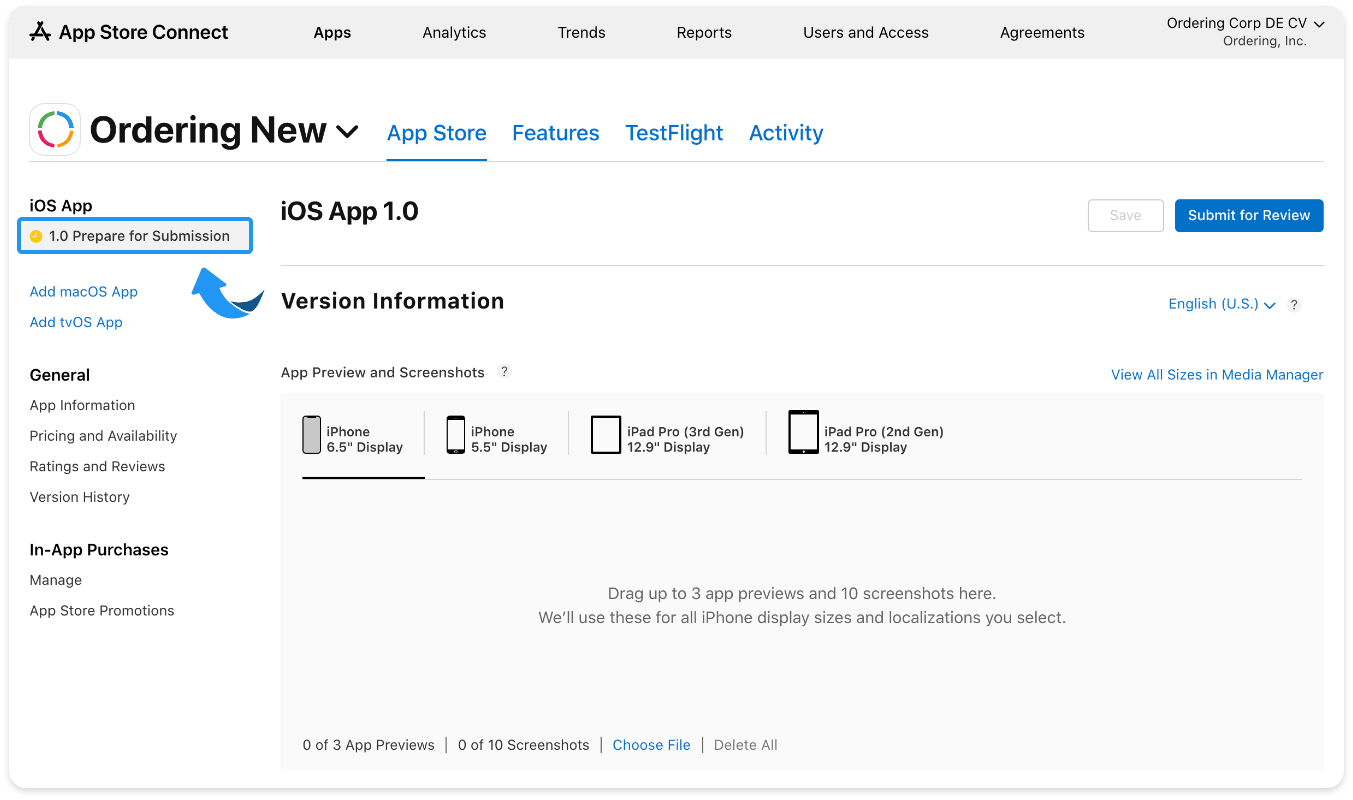Expand the Ordering New app switcher chevron

pyautogui.click(x=347, y=131)
